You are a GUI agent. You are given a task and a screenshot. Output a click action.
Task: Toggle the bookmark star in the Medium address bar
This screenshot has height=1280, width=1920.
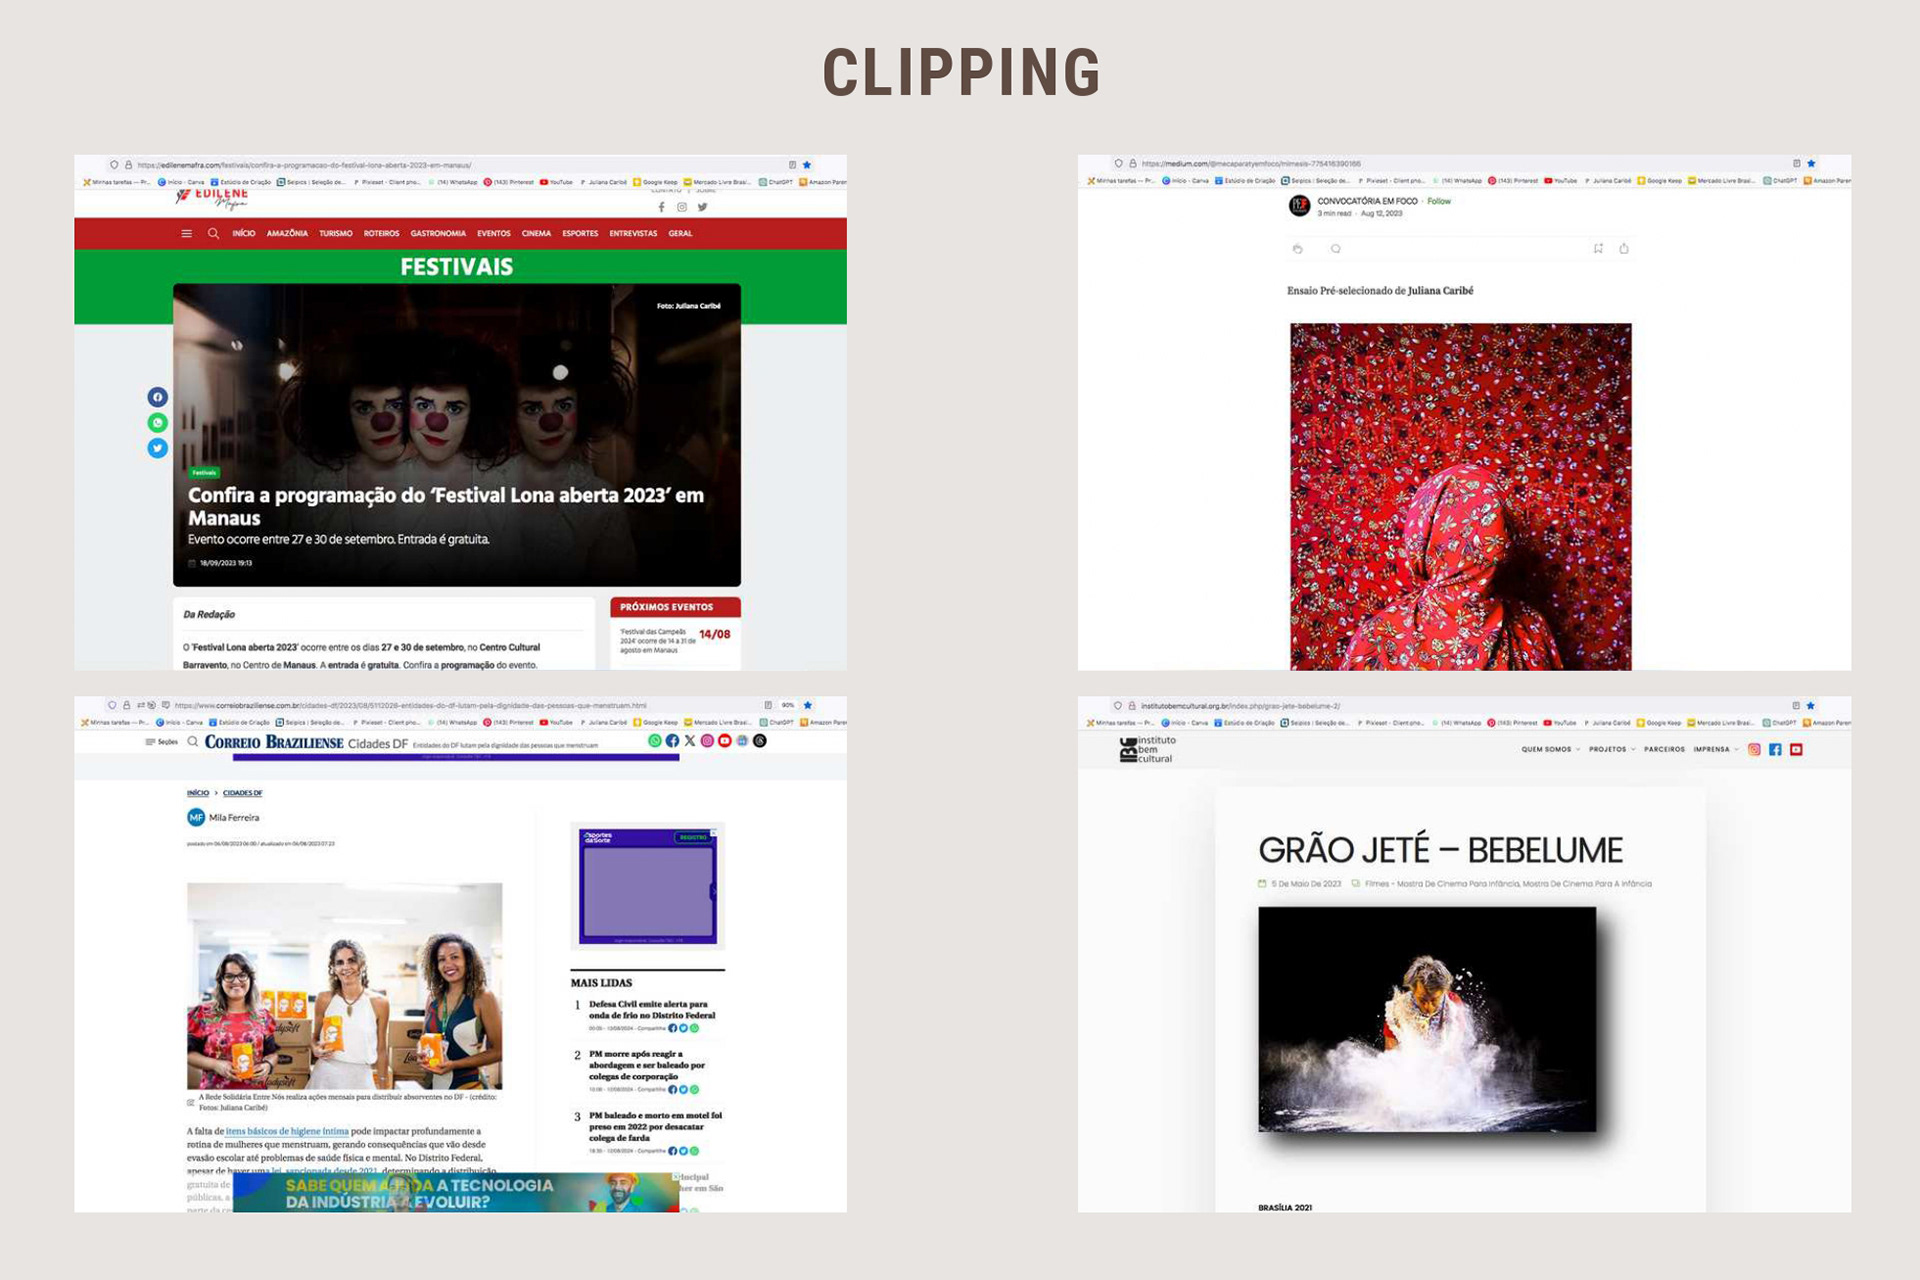coord(1811,163)
